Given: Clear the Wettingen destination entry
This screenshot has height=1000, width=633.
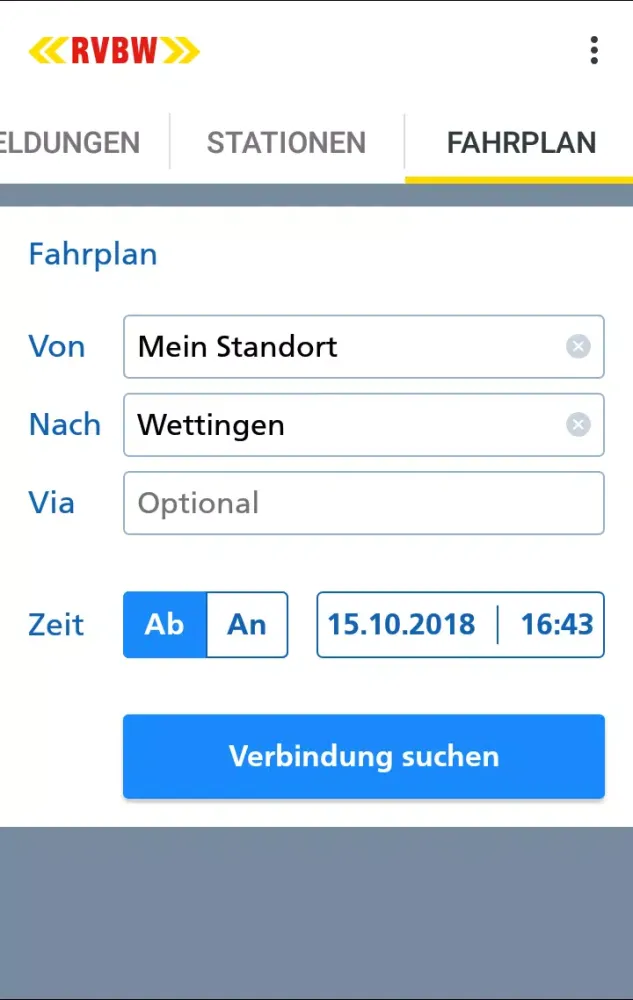Looking at the screenshot, I should [x=578, y=425].
